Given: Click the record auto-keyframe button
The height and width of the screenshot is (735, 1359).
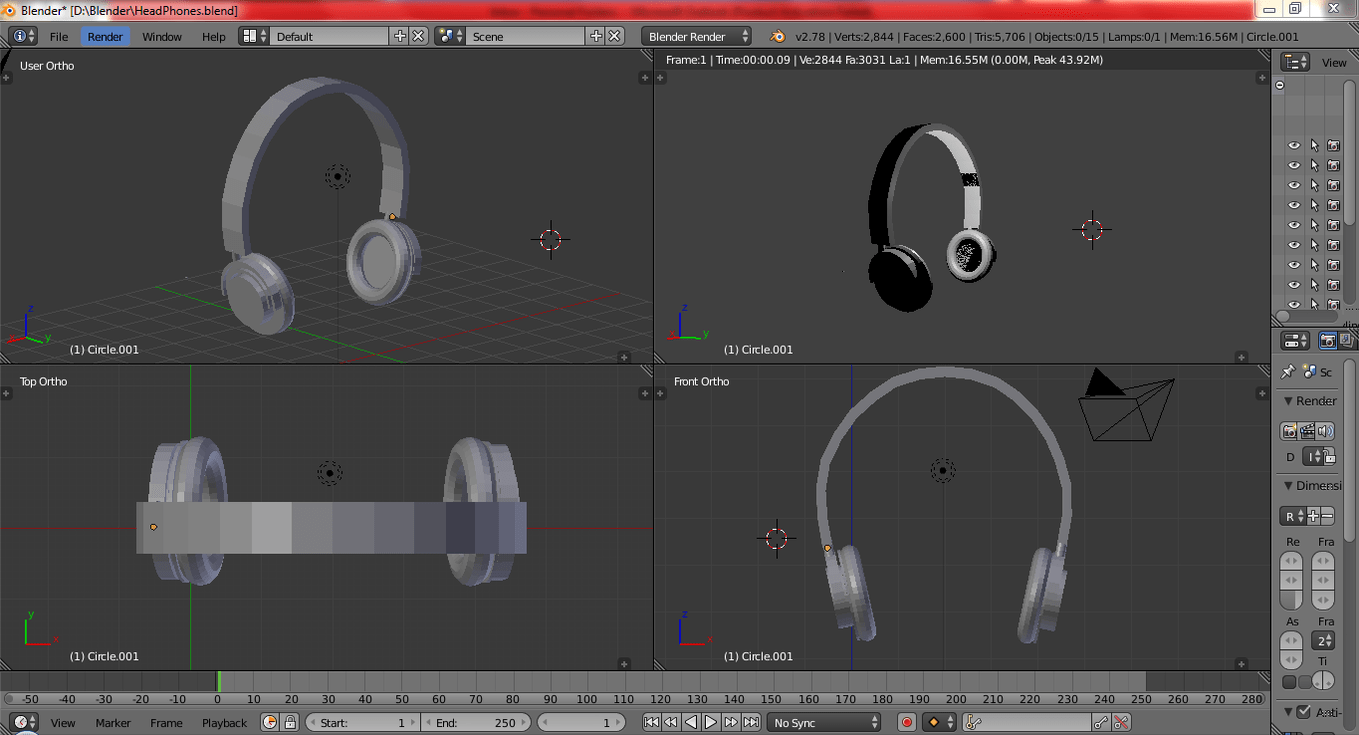Looking at the screenshot, I should tap(907, 723).
